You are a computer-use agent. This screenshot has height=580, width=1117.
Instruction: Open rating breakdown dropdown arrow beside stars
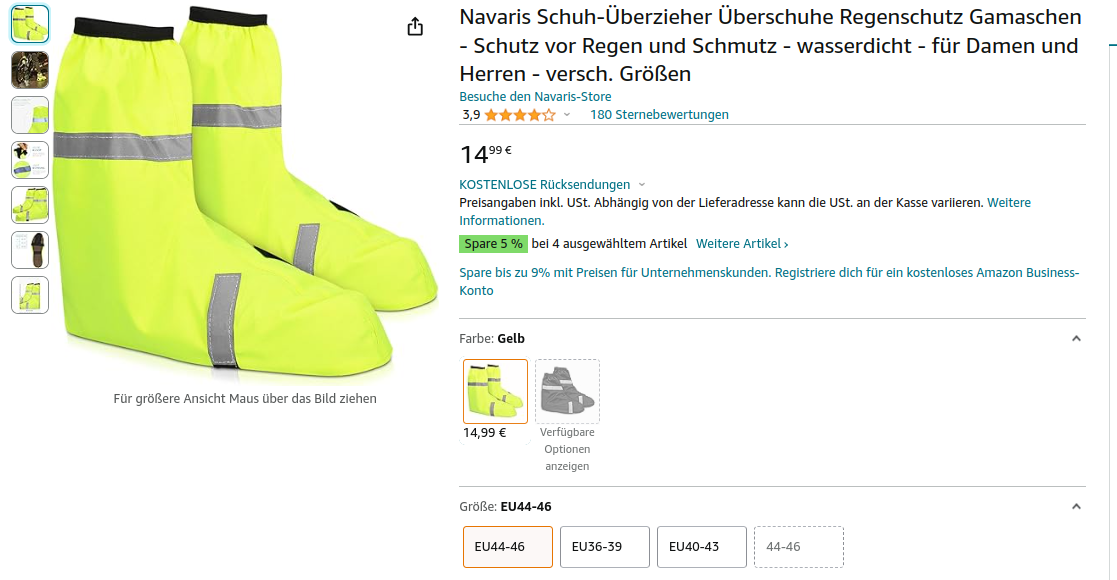click(567, 115)
